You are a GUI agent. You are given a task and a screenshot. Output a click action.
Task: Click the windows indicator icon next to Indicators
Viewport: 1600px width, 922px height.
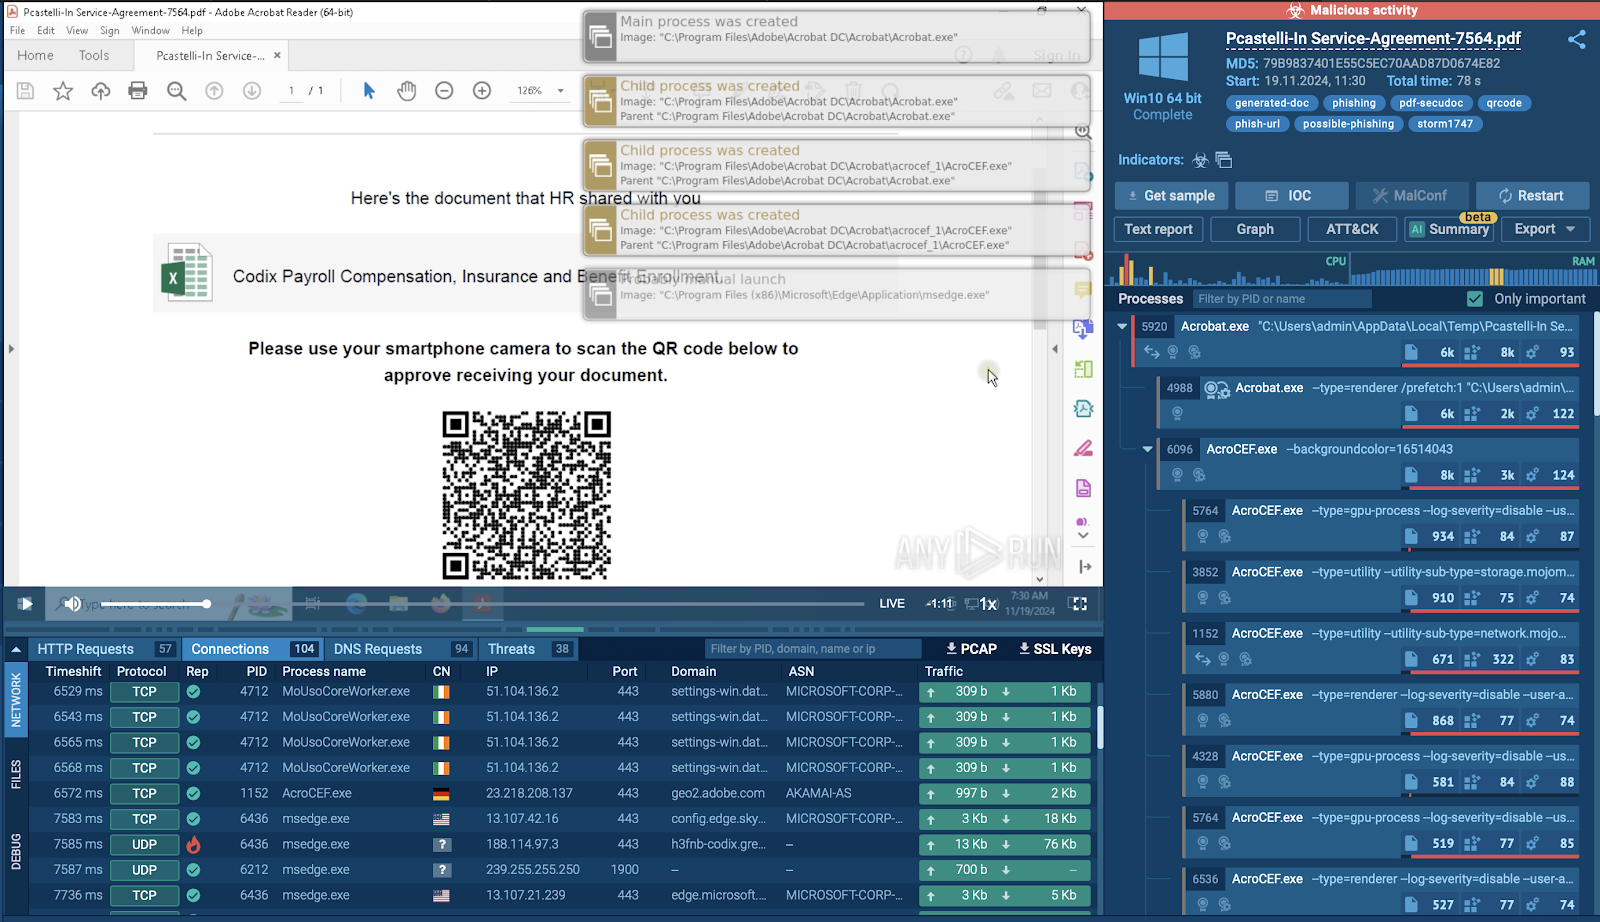[1223, 160]
